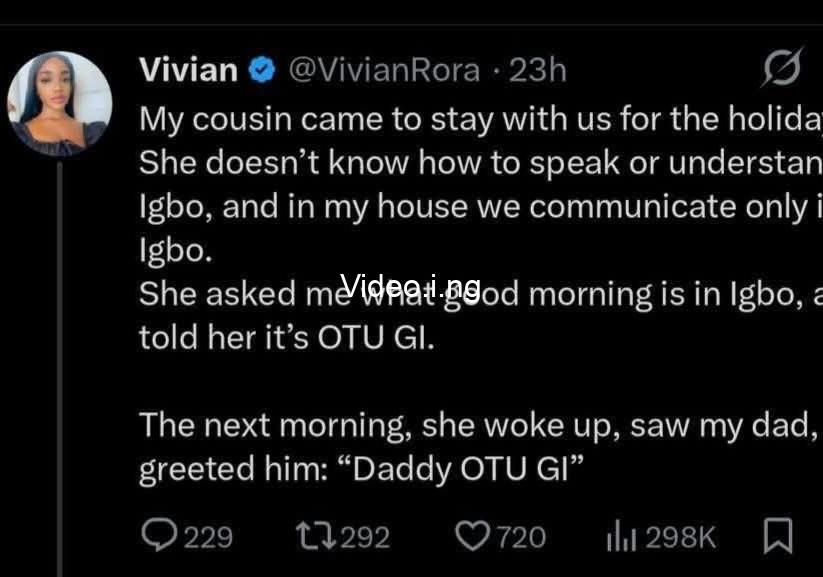Open the @VivianRora handle link
The height and width of the screenshot is (577, 823).
(x=386, y=70)
